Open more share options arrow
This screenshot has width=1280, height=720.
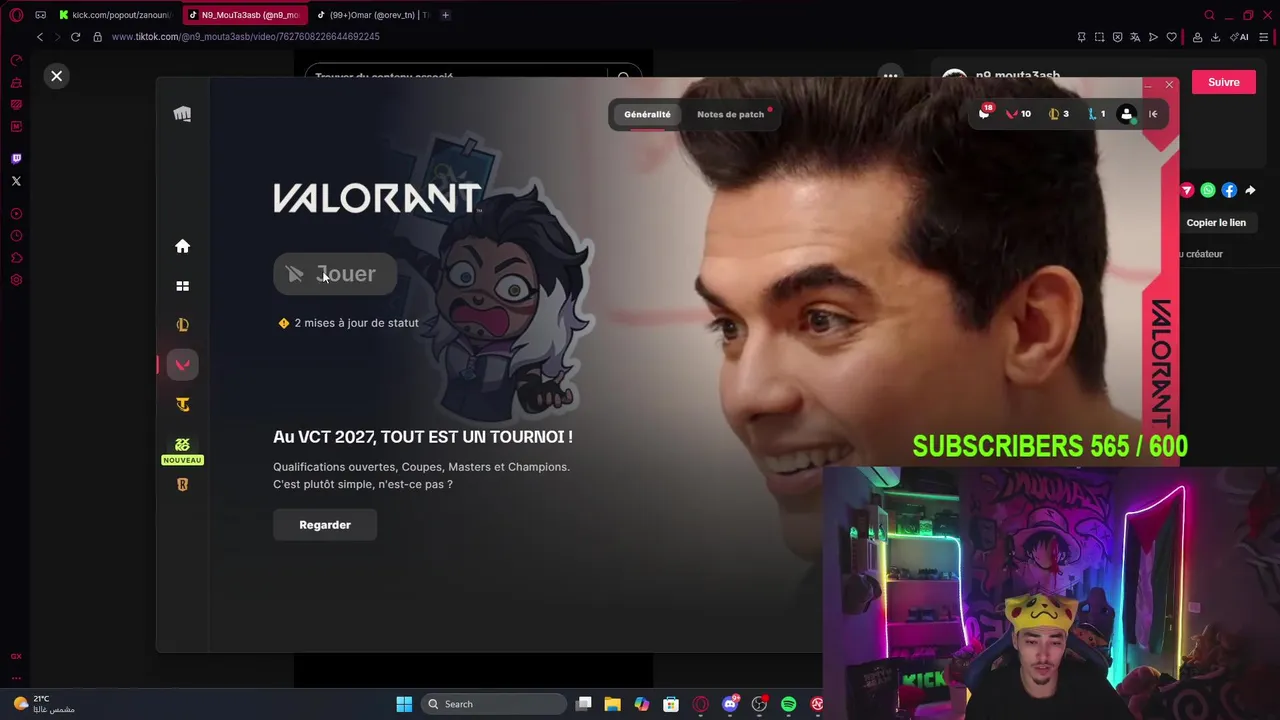pos(1250,190)
